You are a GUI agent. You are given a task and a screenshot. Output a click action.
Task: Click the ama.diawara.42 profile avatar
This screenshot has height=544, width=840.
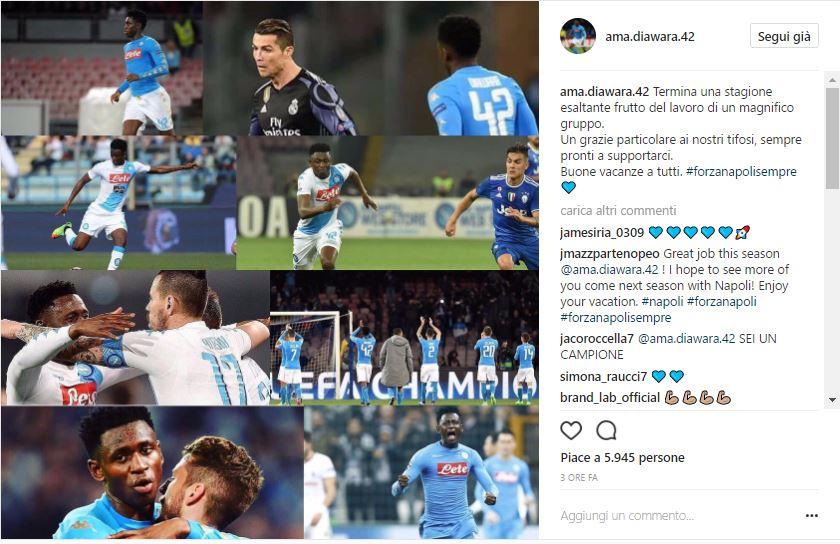(578, 36)
